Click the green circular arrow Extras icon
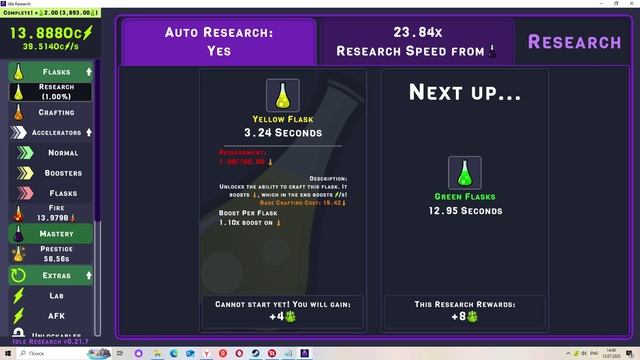Screen dimensions: 640x360 (18, 276)
